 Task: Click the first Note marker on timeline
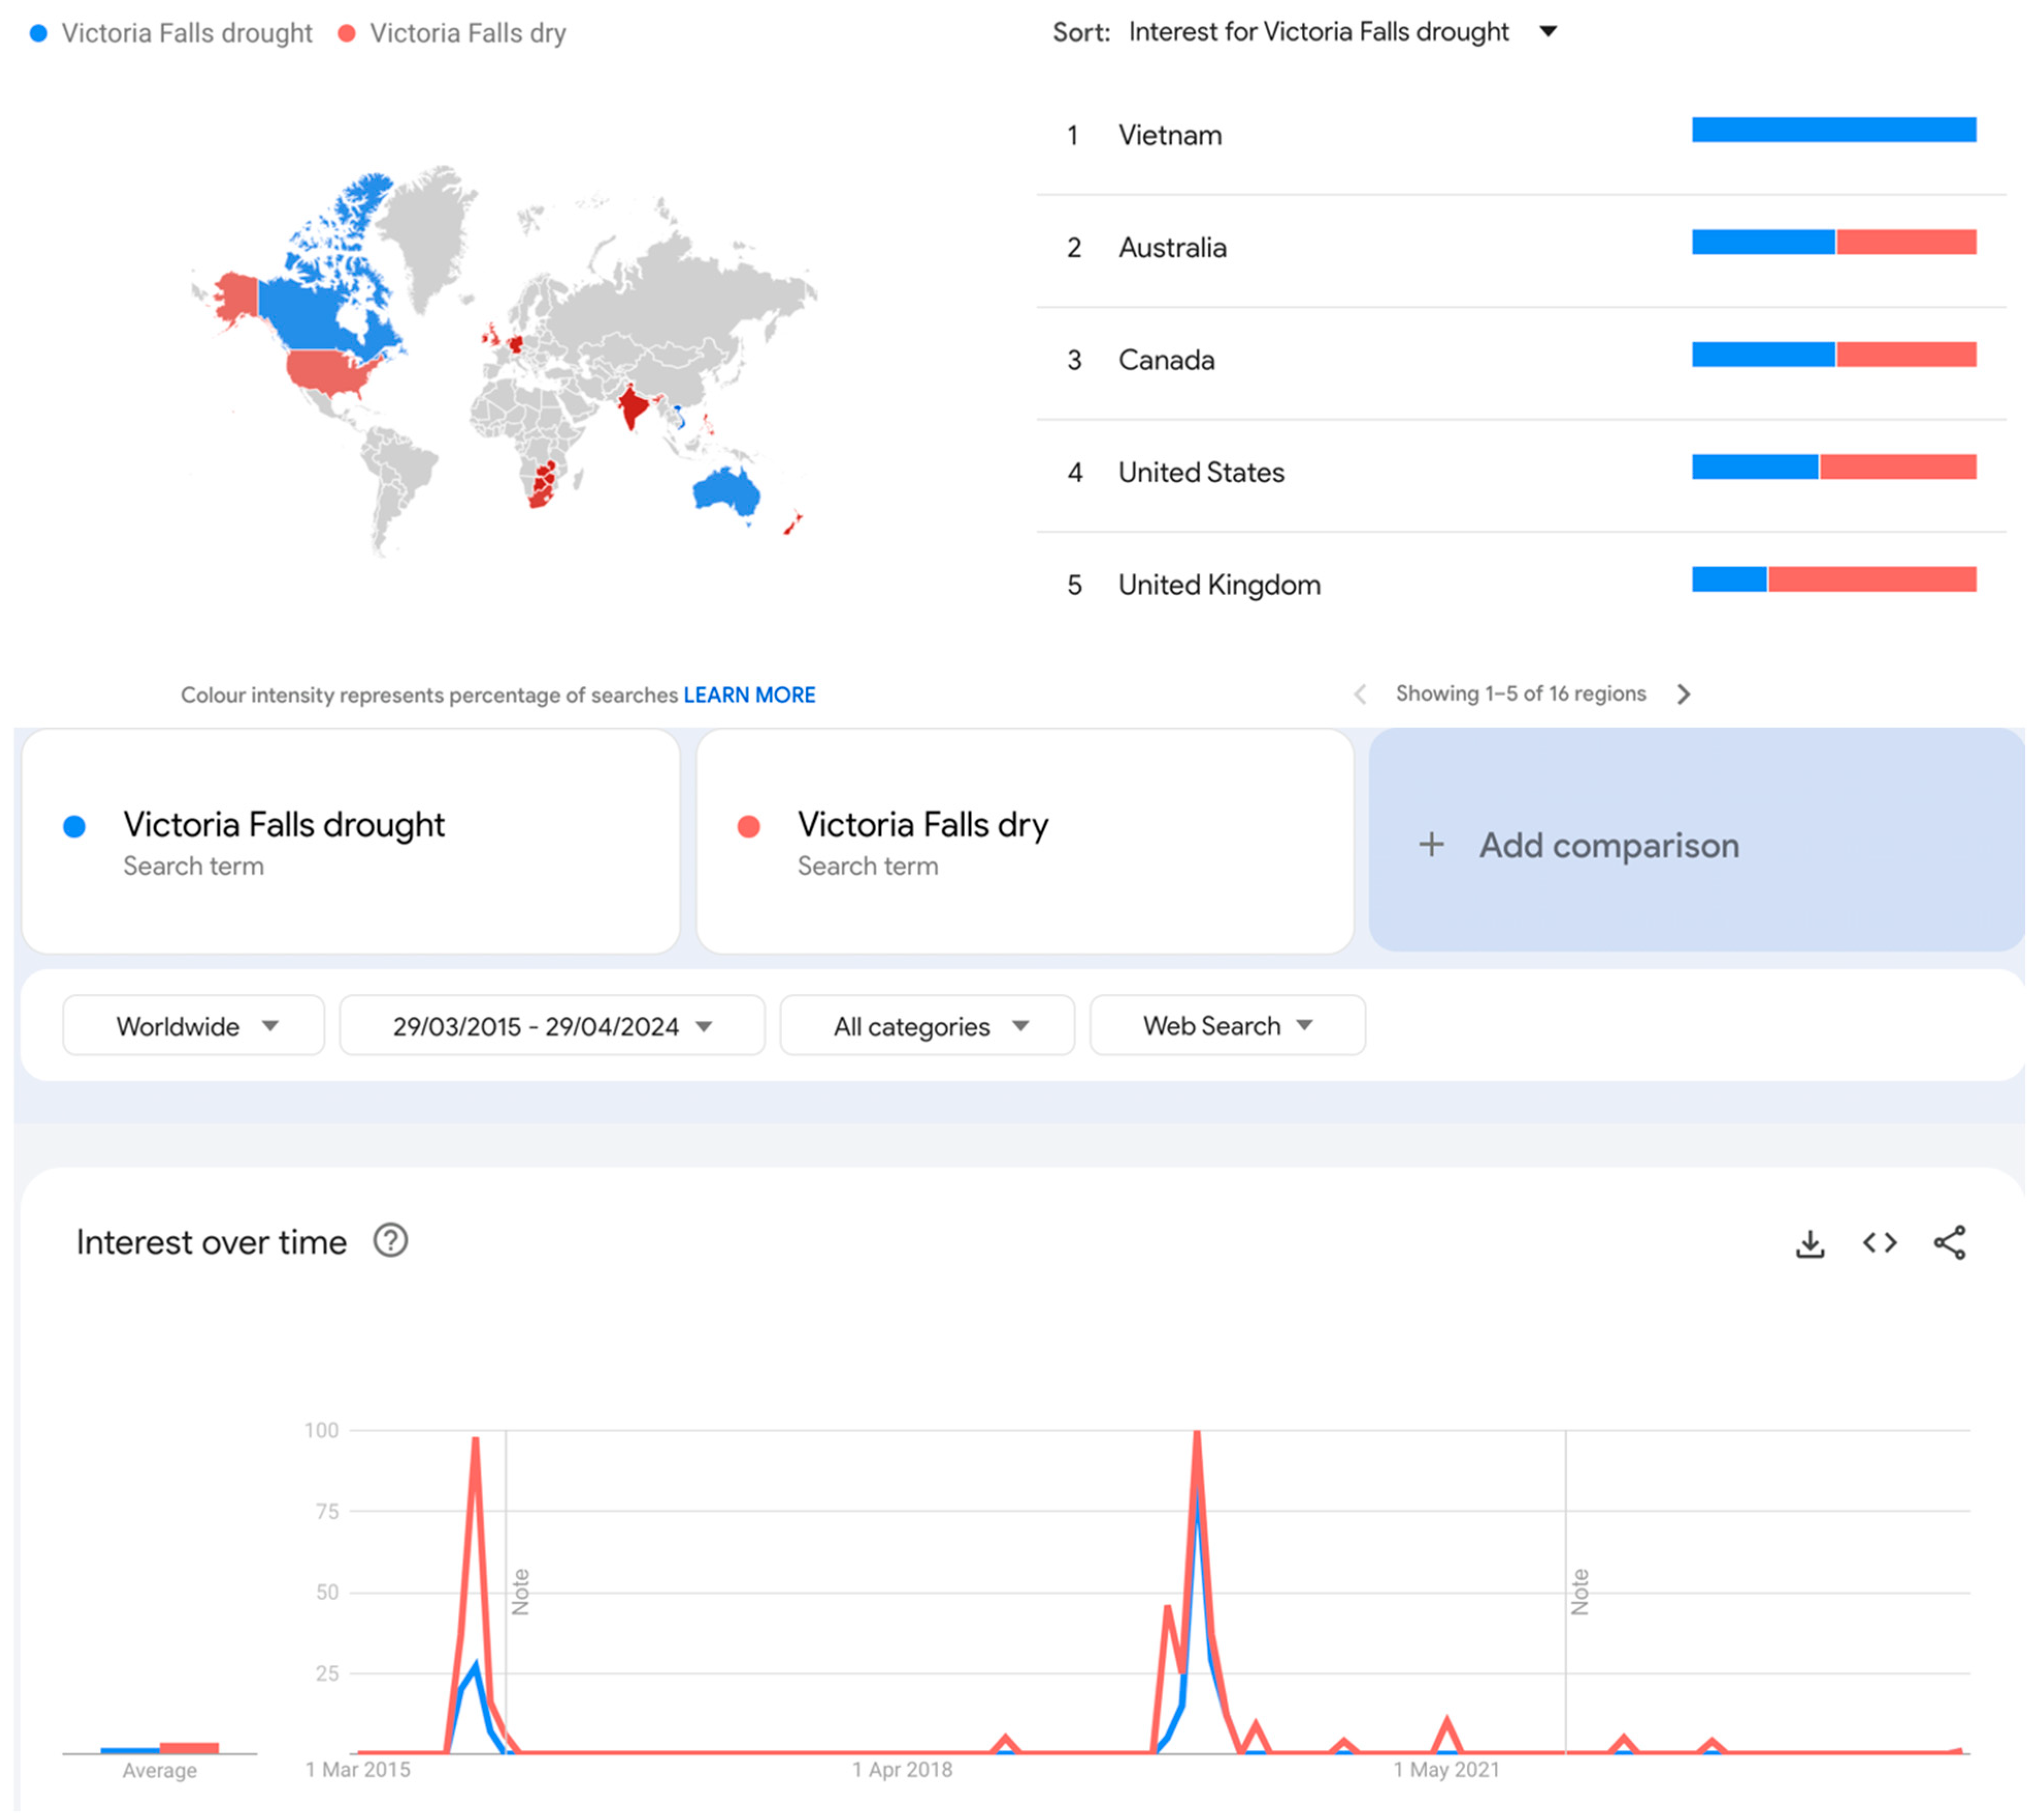520,1592
